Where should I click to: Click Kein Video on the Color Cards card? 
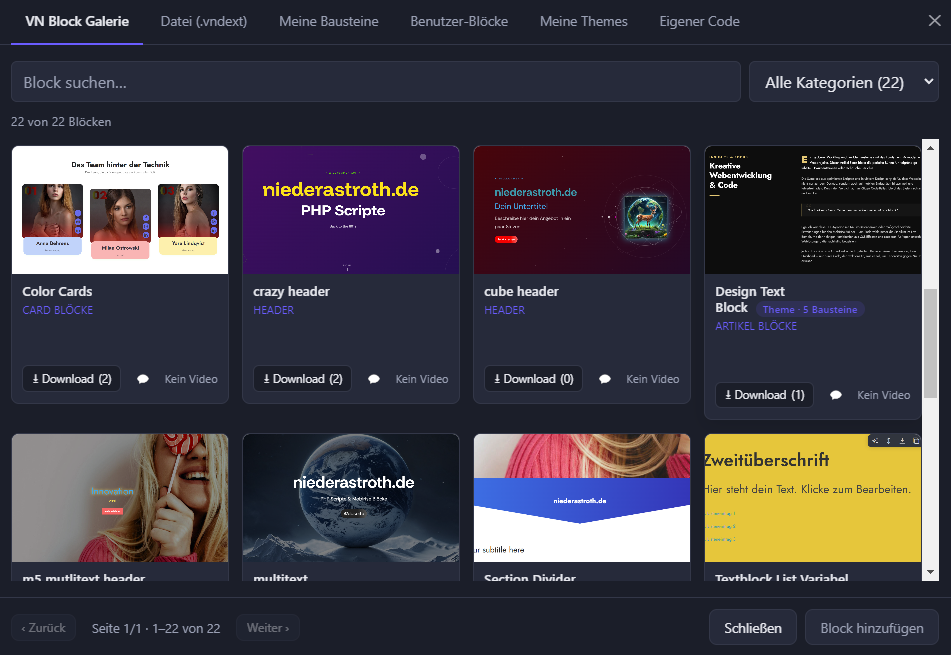[x=191, y=379]
